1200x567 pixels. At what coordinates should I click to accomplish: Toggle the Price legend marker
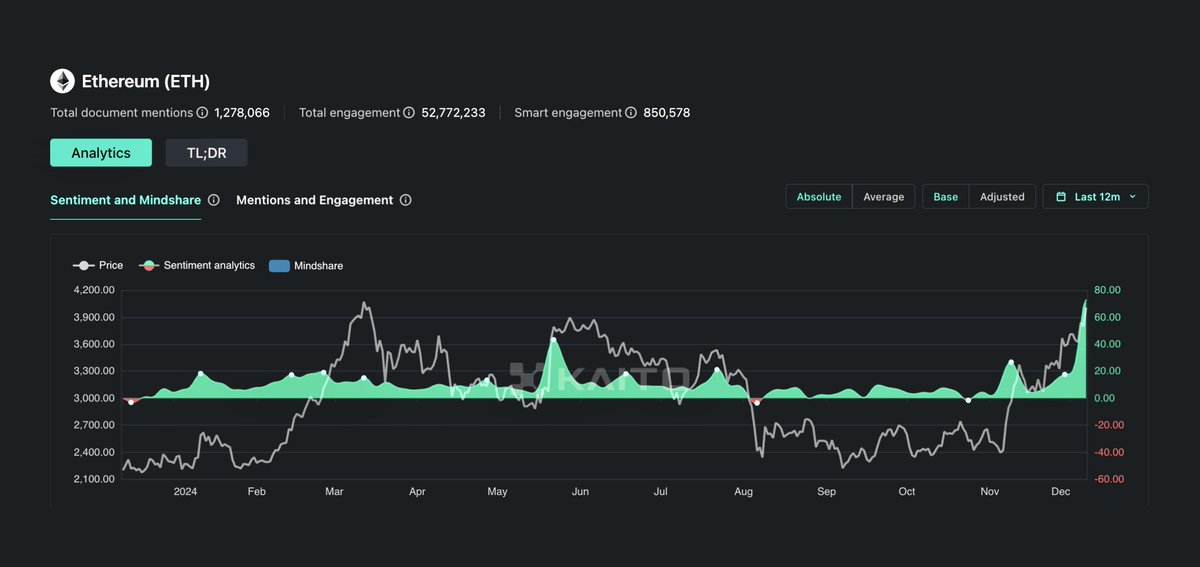click(84, 266)
